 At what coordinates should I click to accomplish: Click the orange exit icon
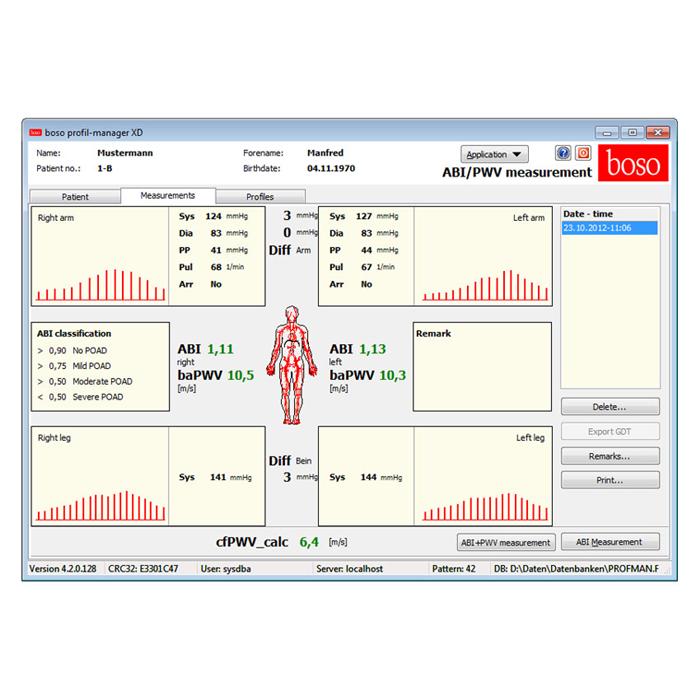pos(583,153)
